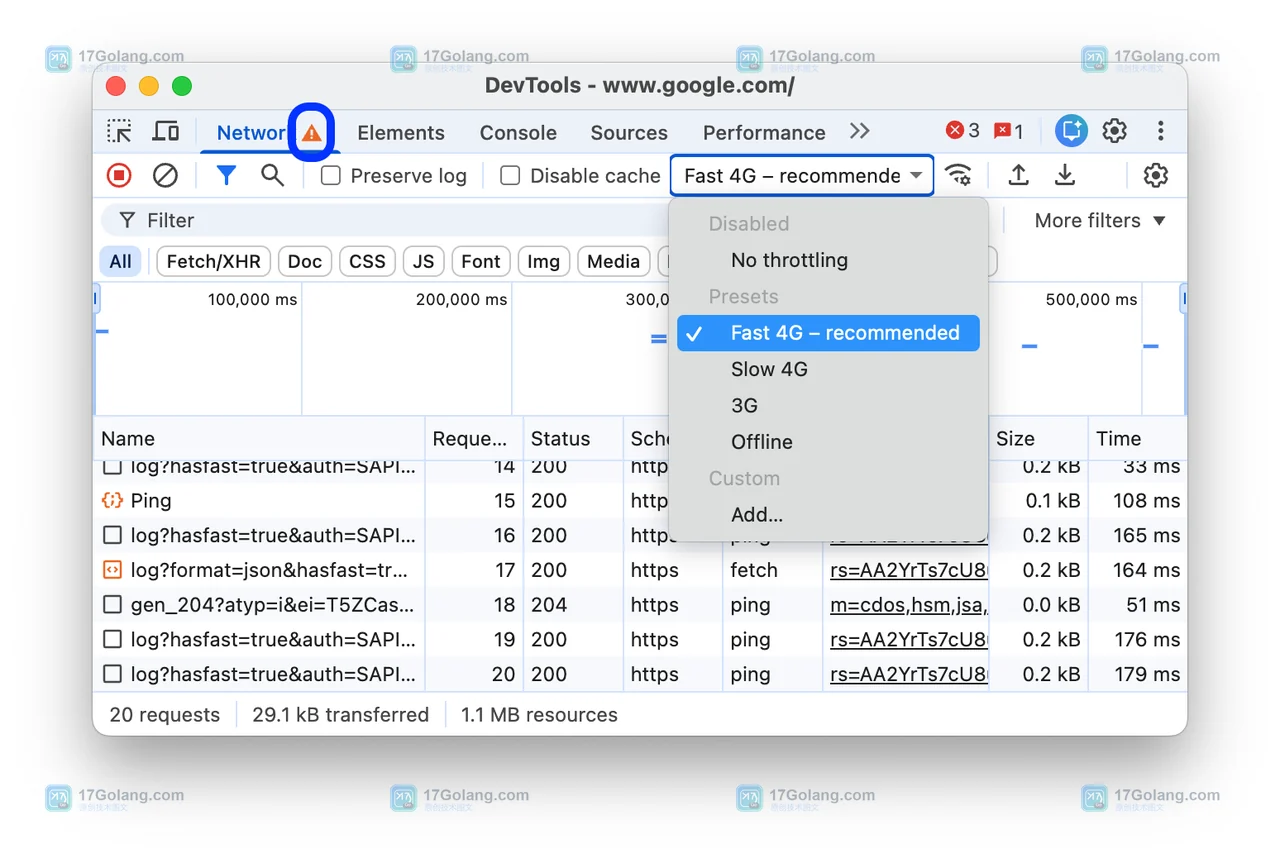Image resolution: width=1280 pixels, height=858 pixels.
Task: Open network search magnifier
Action: (272, 176)
